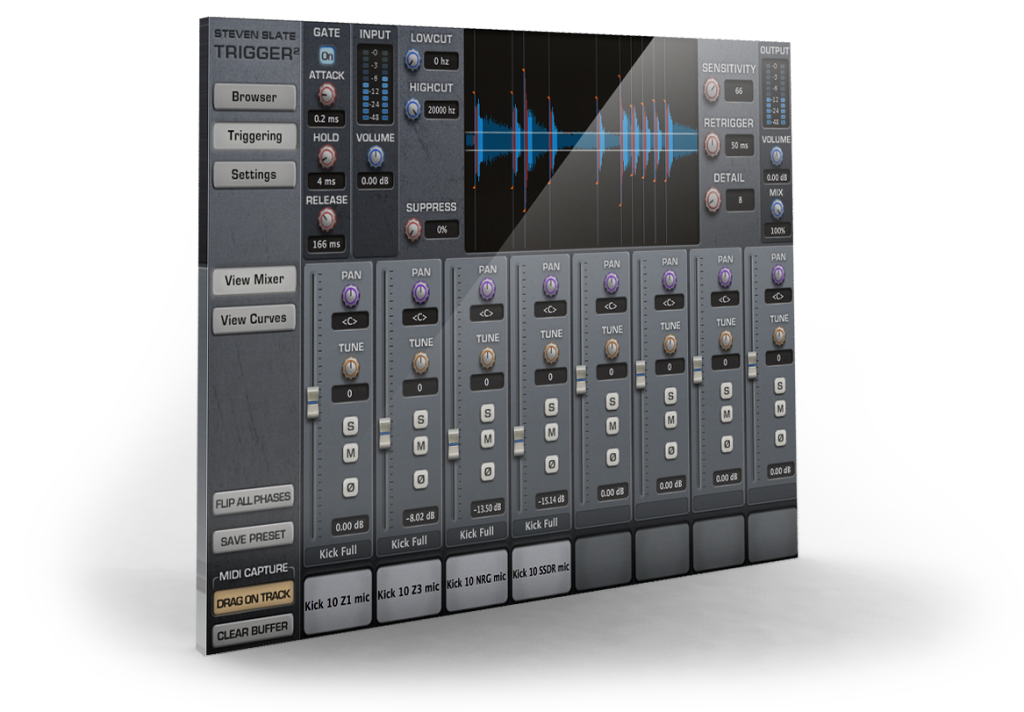This screenshot has width=1024, height=712.
Task: Click the waveform display
Action: click(581, 139)
